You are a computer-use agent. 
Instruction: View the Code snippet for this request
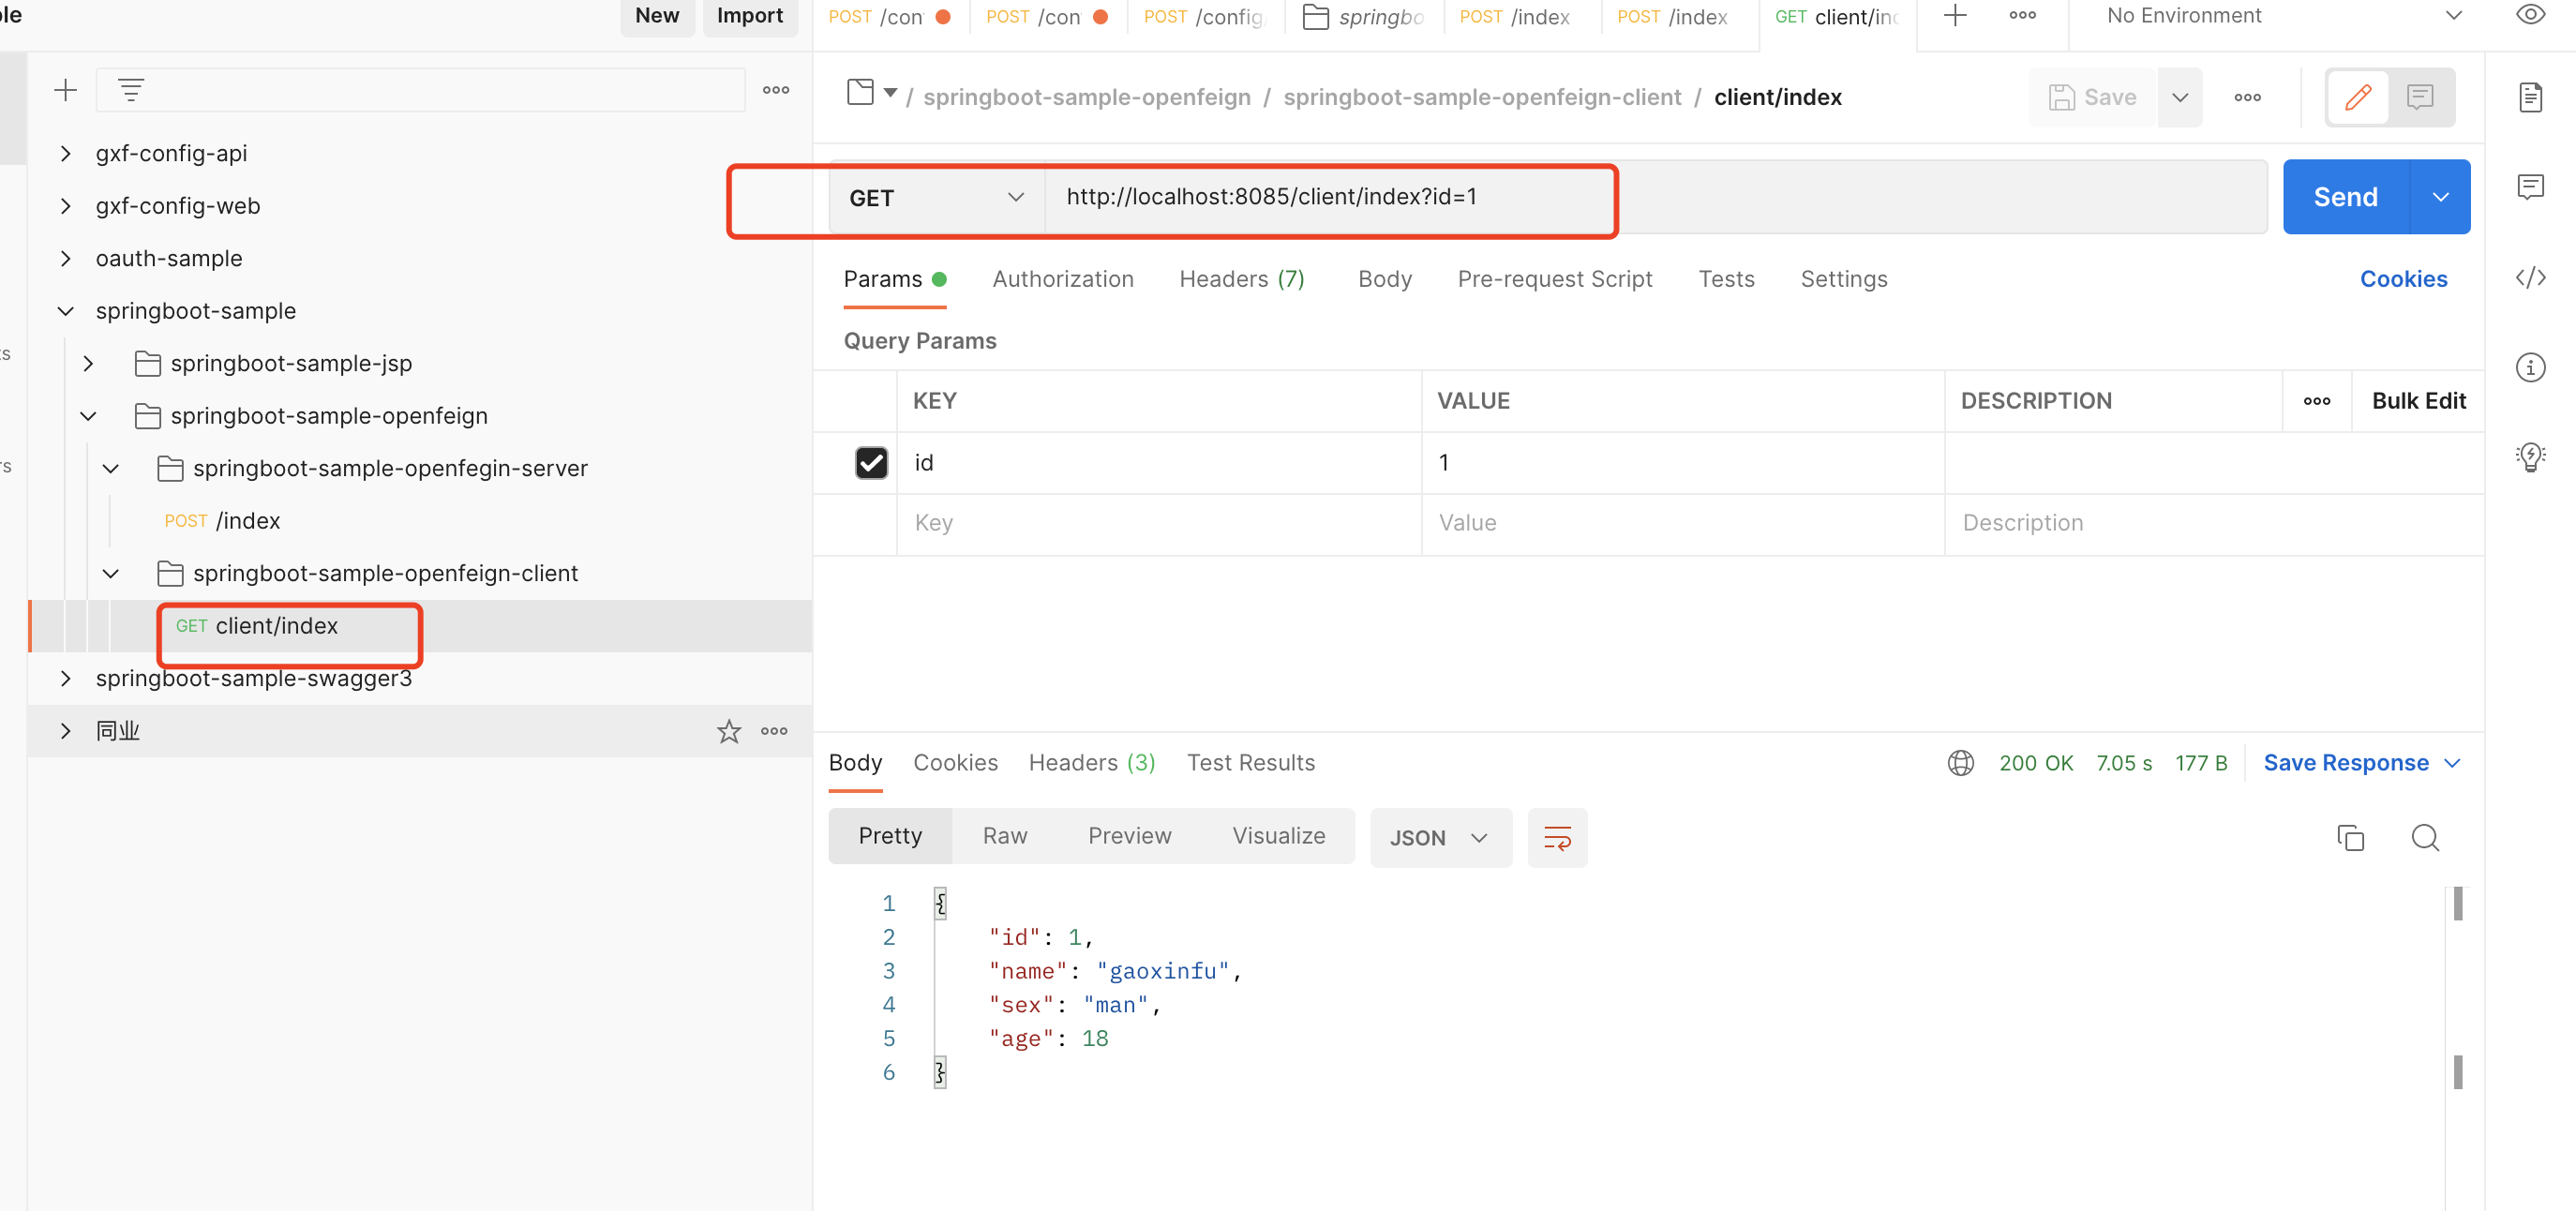(2530, 278)
